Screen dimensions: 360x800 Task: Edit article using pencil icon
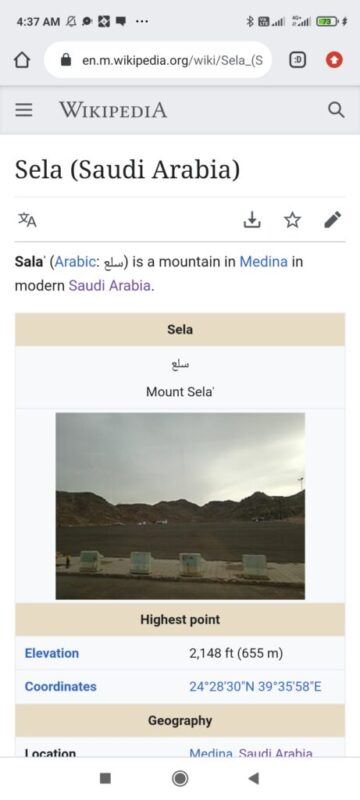pyautogui.click(x=332, y=220)
